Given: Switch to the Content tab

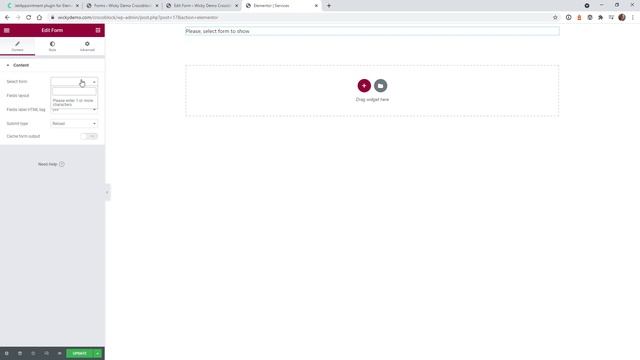Looking at the screenshot, I should click(18, 46).
